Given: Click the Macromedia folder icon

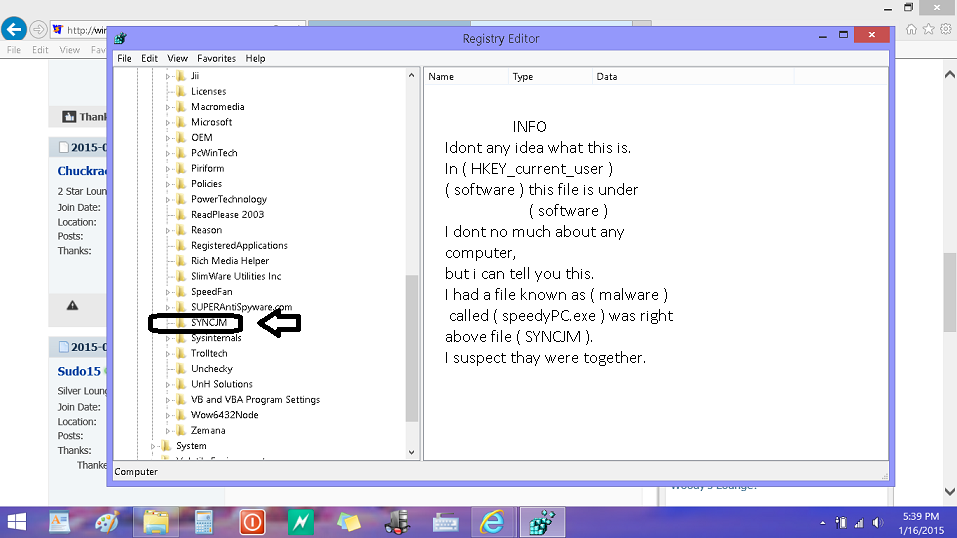Looking at the screenshot, I should pyautogui.click(x=181, y=107).
